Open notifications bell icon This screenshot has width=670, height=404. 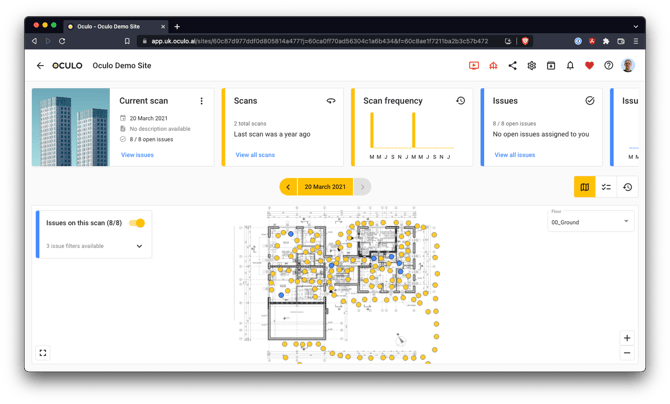click(570, 66)
